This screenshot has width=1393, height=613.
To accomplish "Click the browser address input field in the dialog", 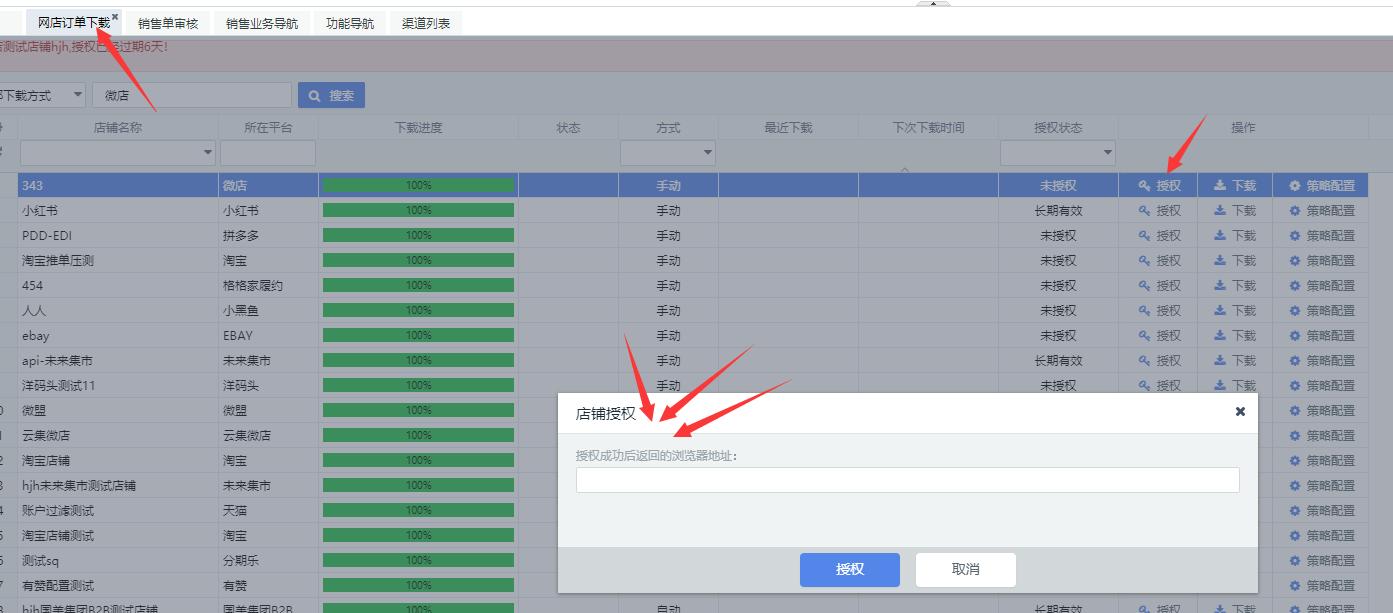I will coord(907,479).
